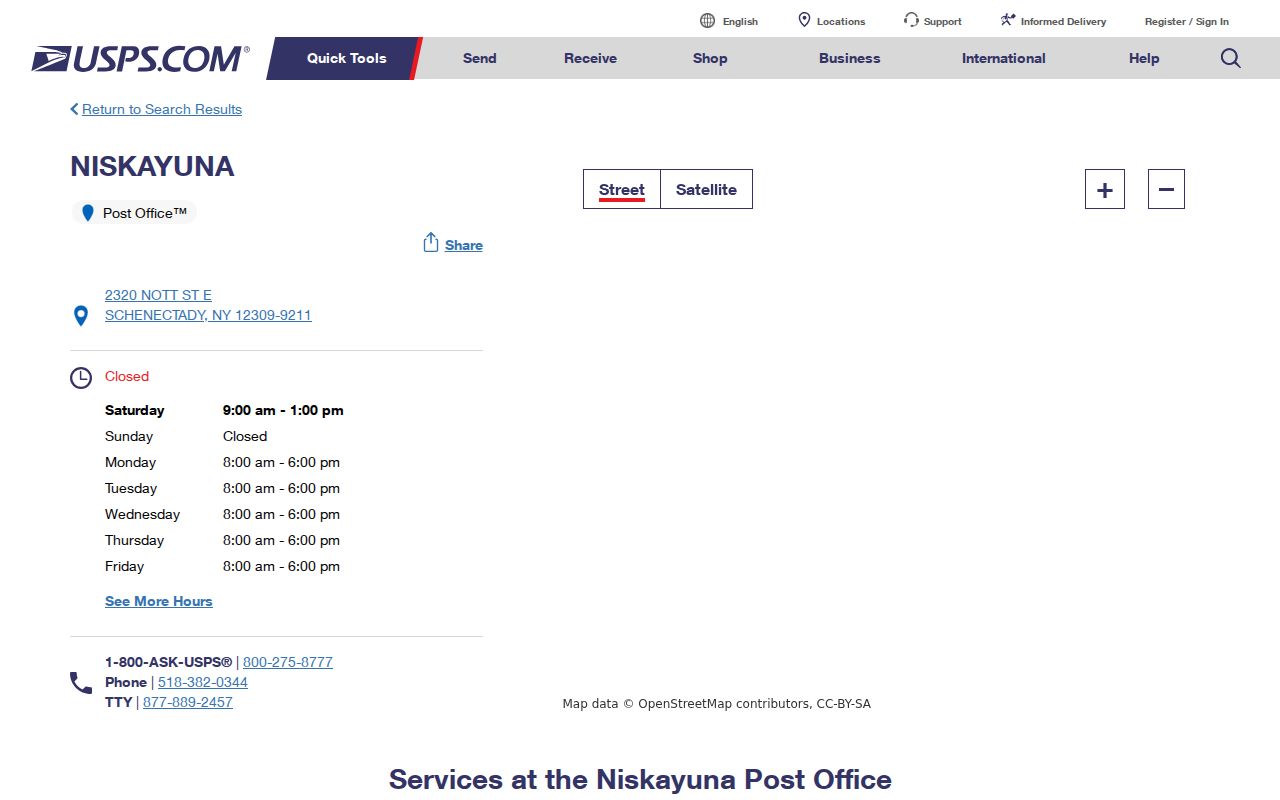Click the clock icon next to Closed
This screenshot has width=1280, height=800.
pyautogui.click(x=81, y=378)
